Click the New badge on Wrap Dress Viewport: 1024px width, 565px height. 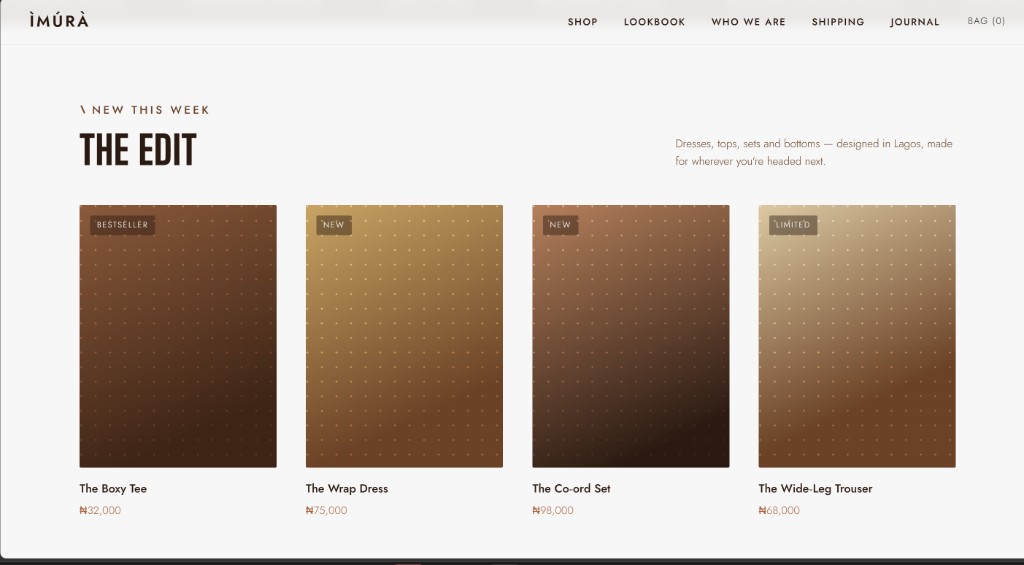334,225
